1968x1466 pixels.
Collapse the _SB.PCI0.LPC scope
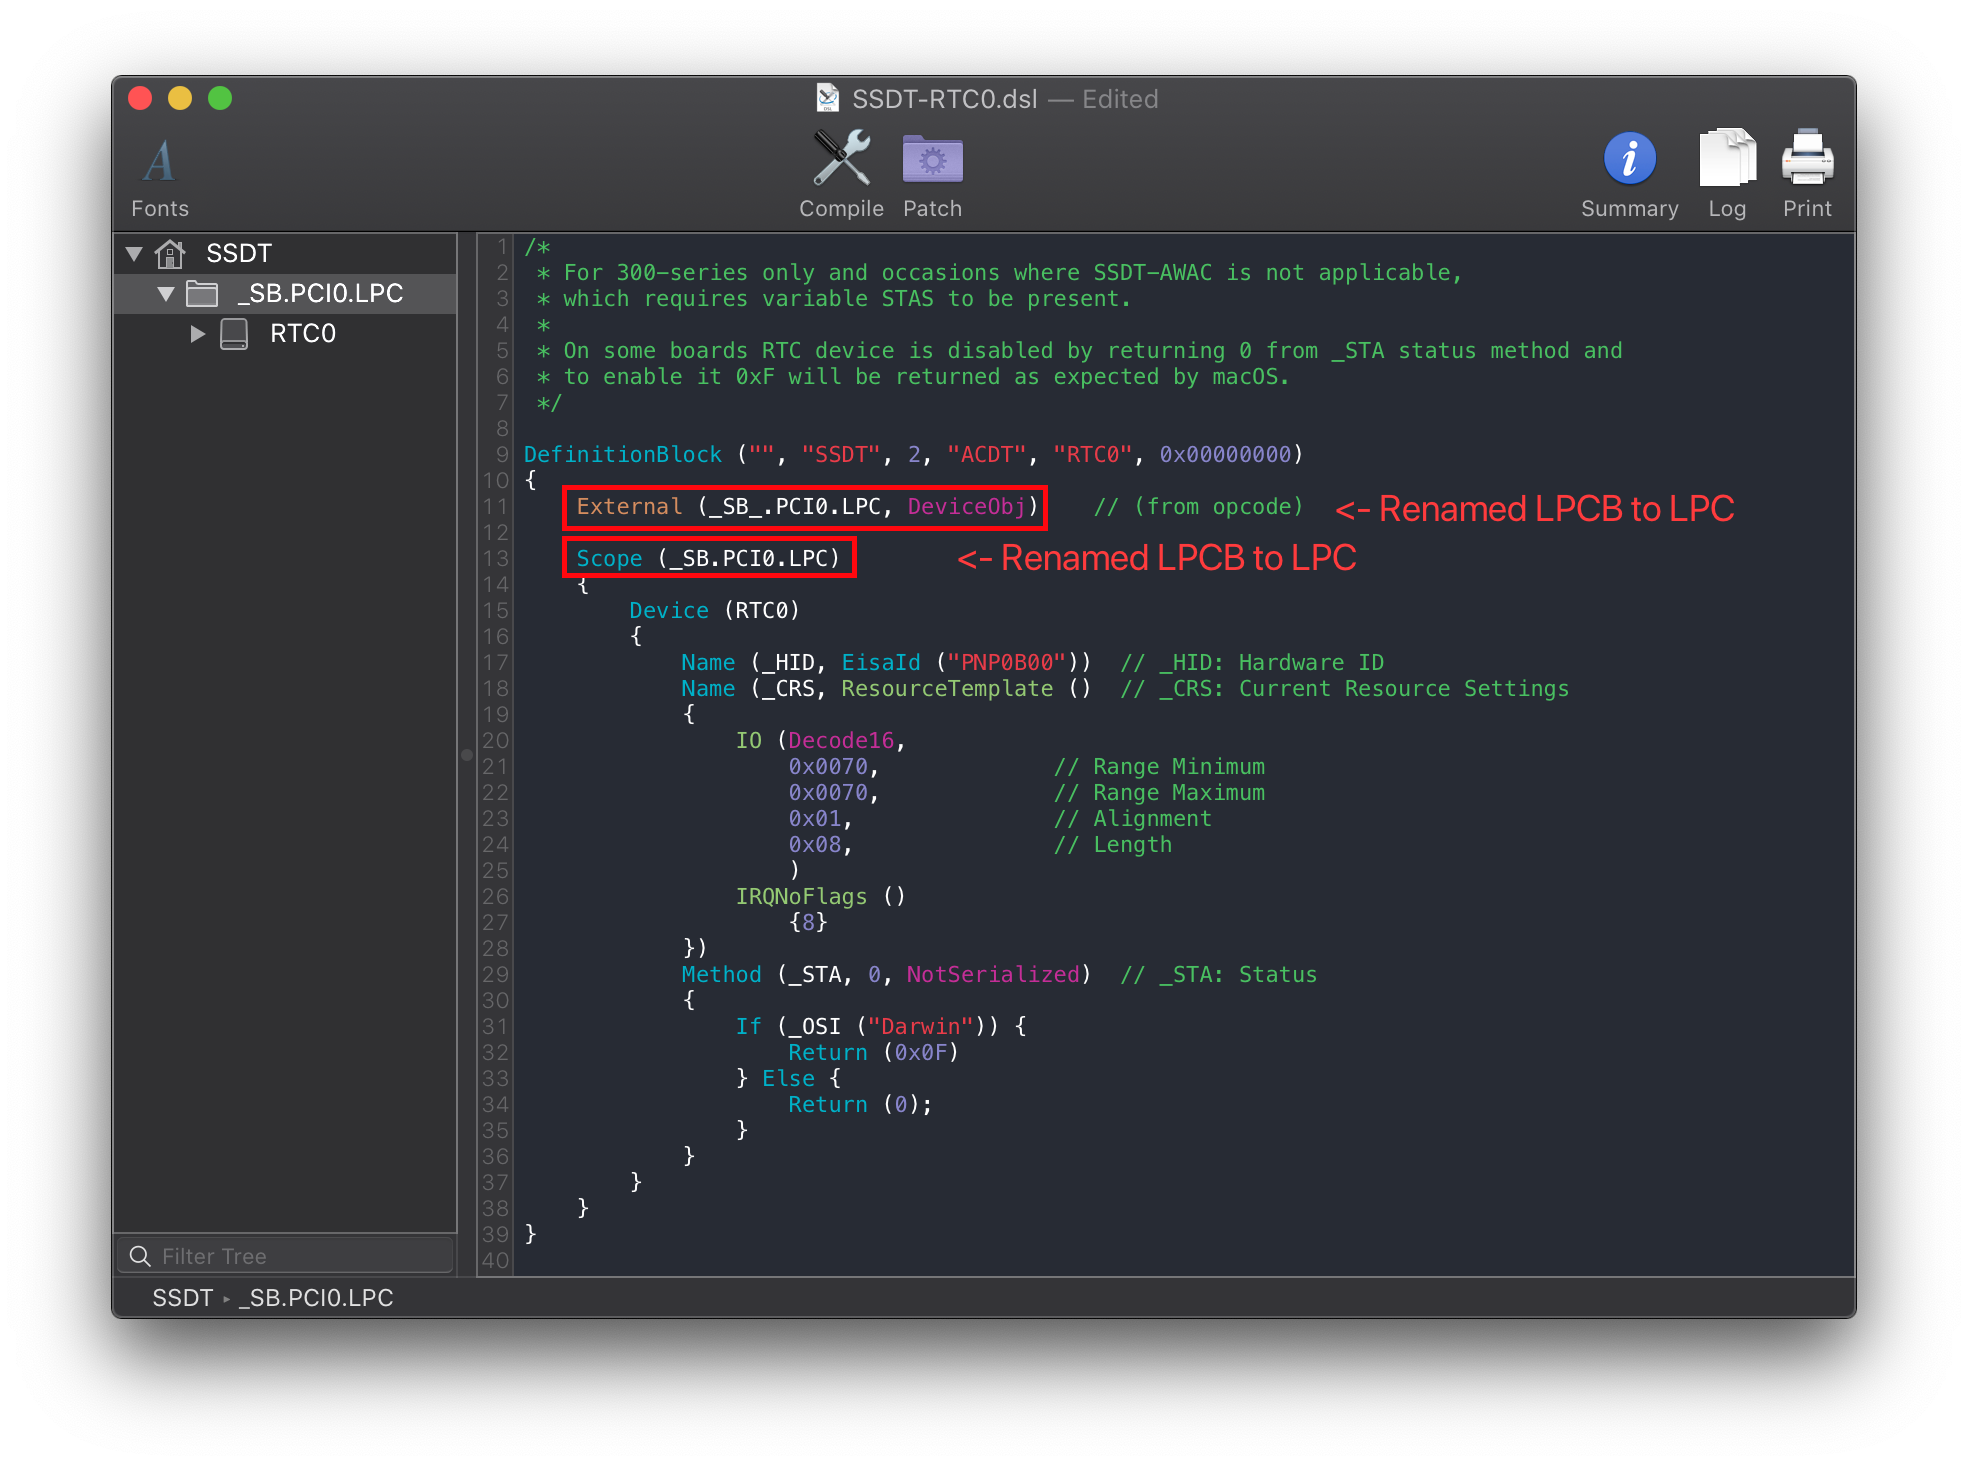point(166,294)
